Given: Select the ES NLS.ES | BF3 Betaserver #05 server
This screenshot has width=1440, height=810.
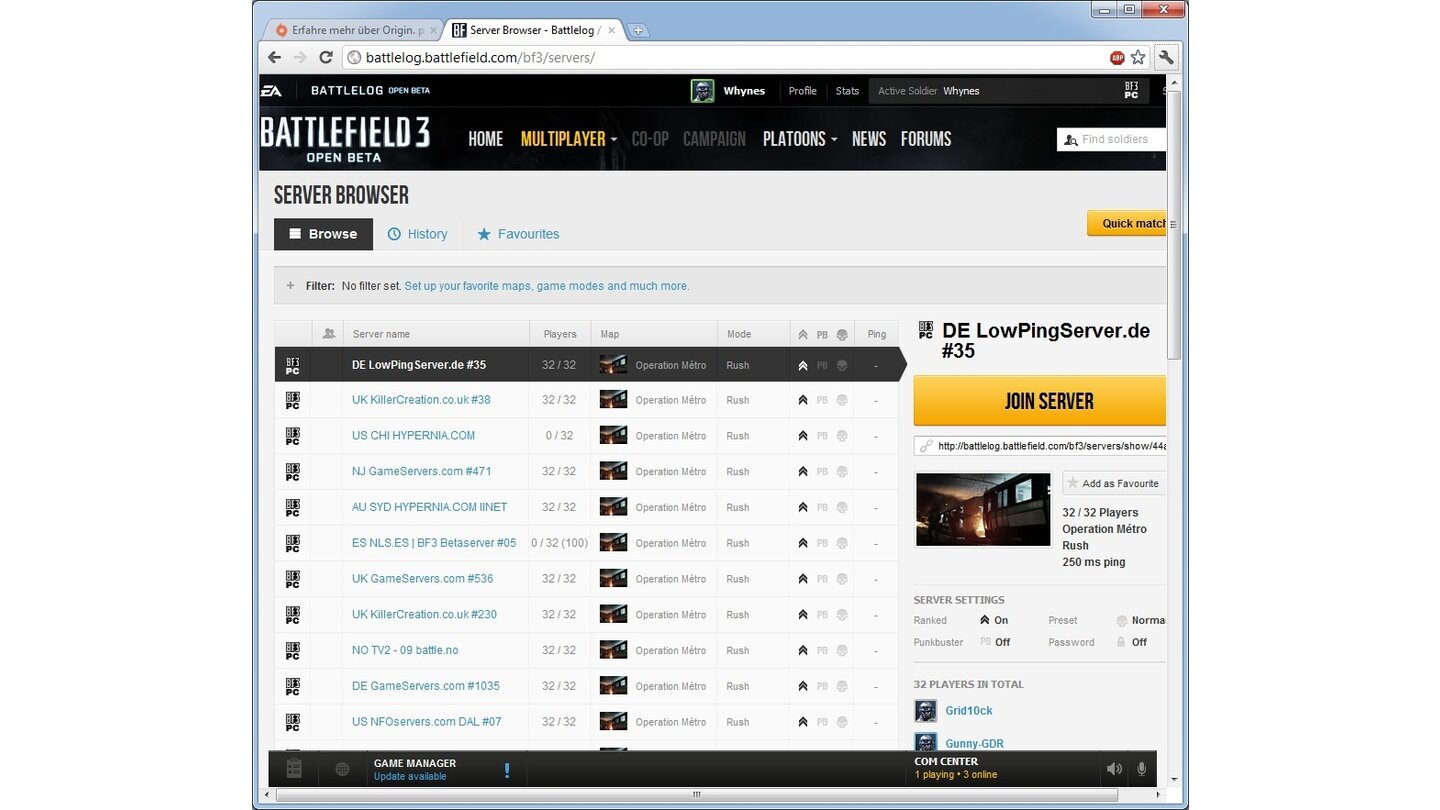Looking at the screenshot, I should 434,543.
